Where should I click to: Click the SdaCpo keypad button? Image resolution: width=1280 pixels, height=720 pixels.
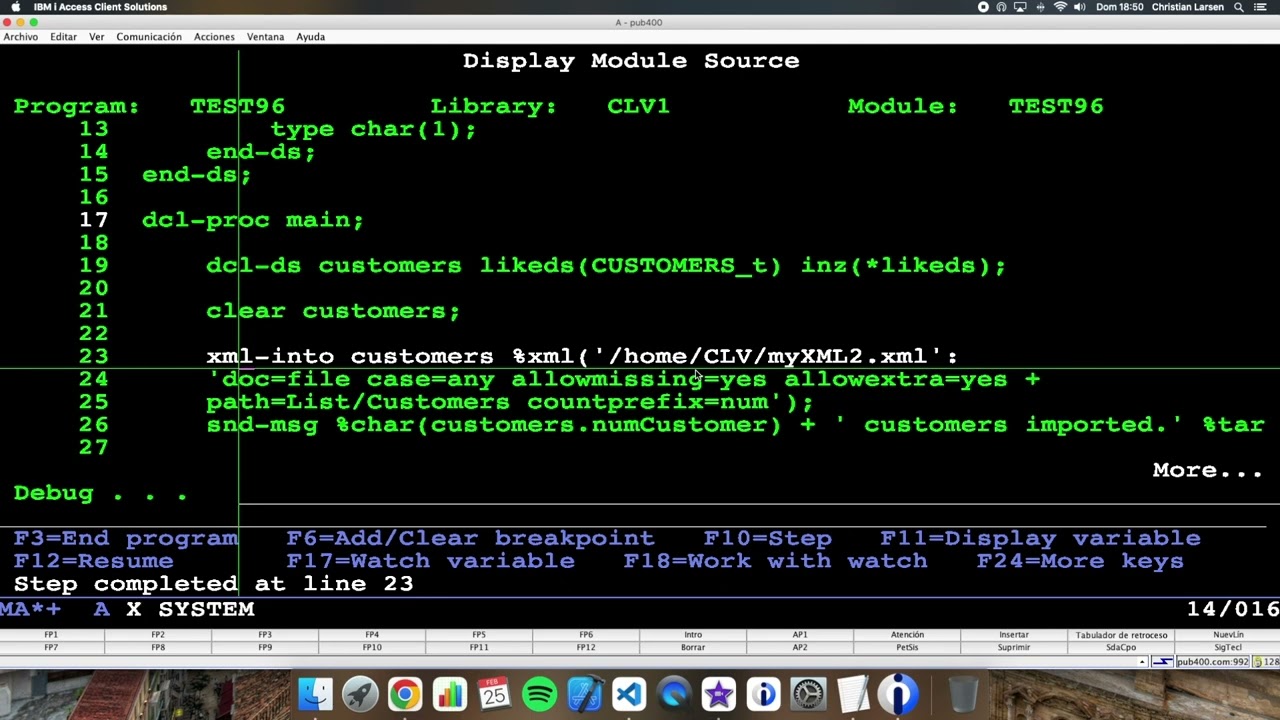(x=1121, y=647)
